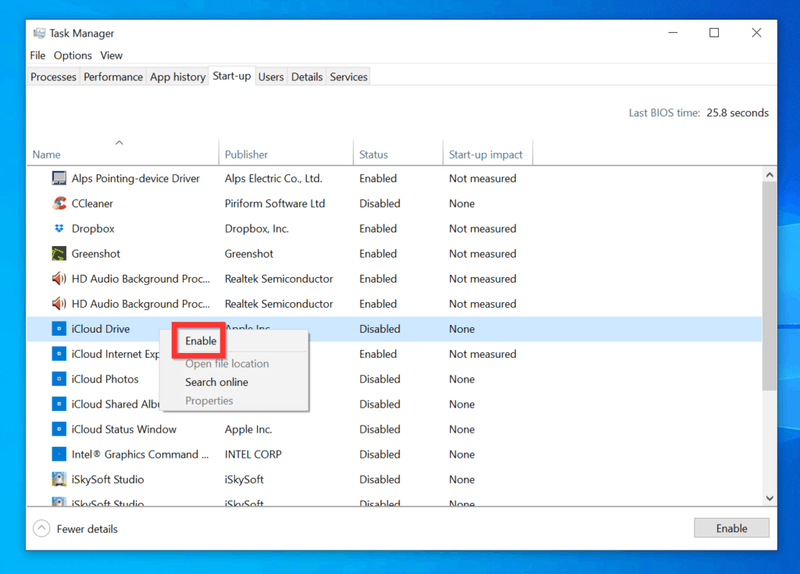Click INTEL CORP publisher cell
The image size is (800, 574).
tap(253, 454)
